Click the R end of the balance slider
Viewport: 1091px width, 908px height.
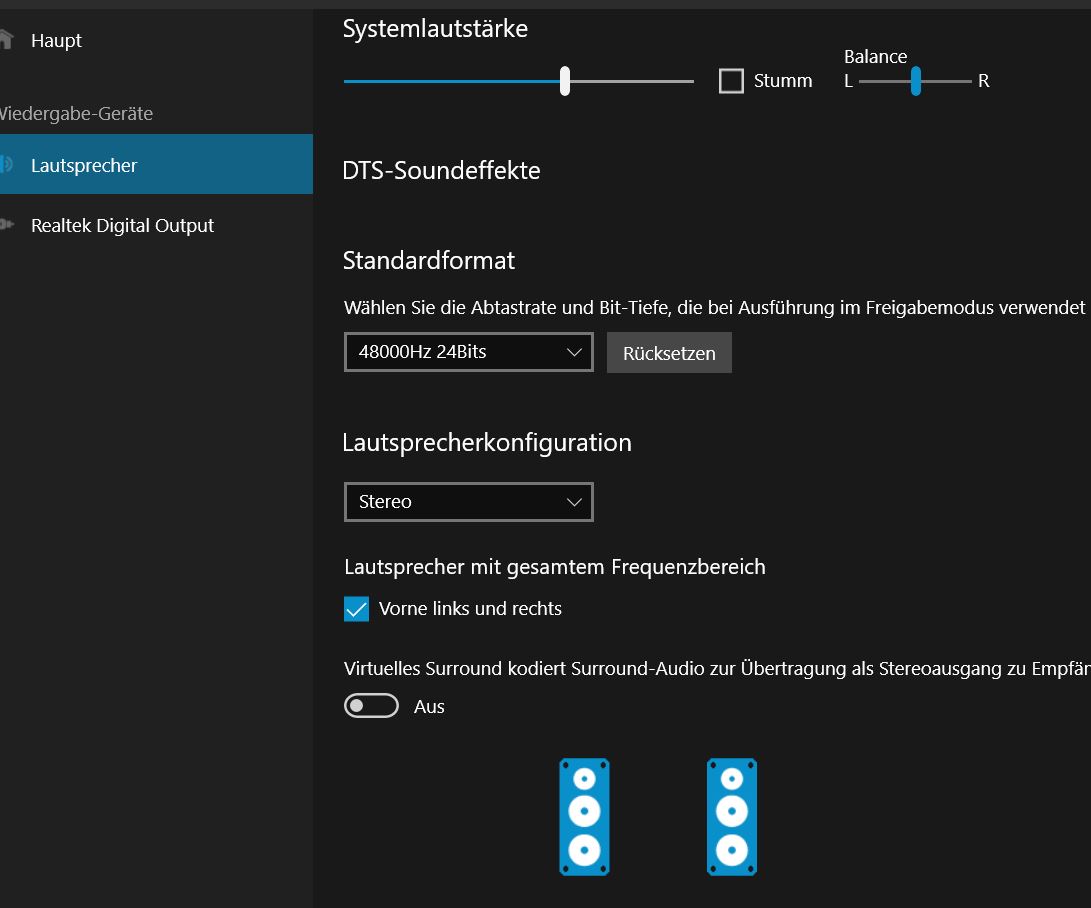(x=983, y=81)
